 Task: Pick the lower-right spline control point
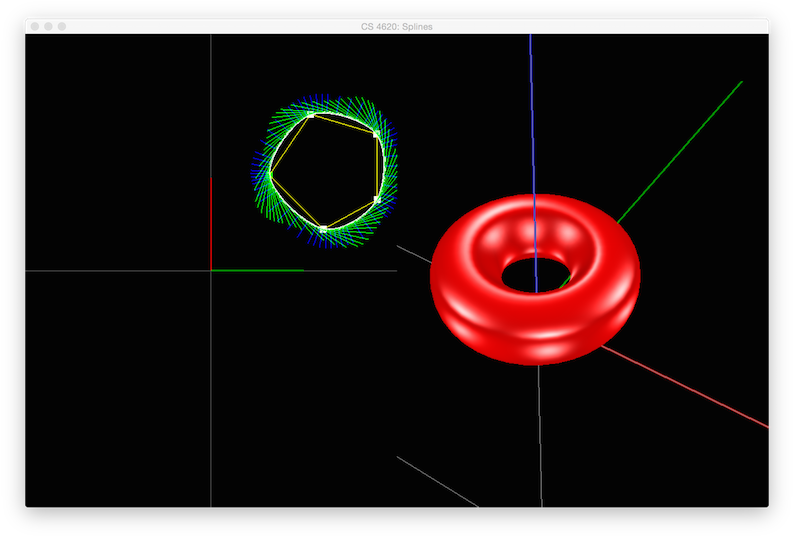click(x=377, y=200)
